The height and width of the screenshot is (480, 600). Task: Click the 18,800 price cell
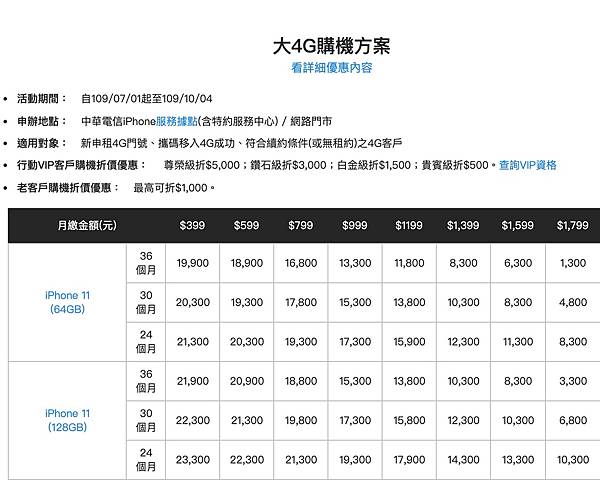301,381
